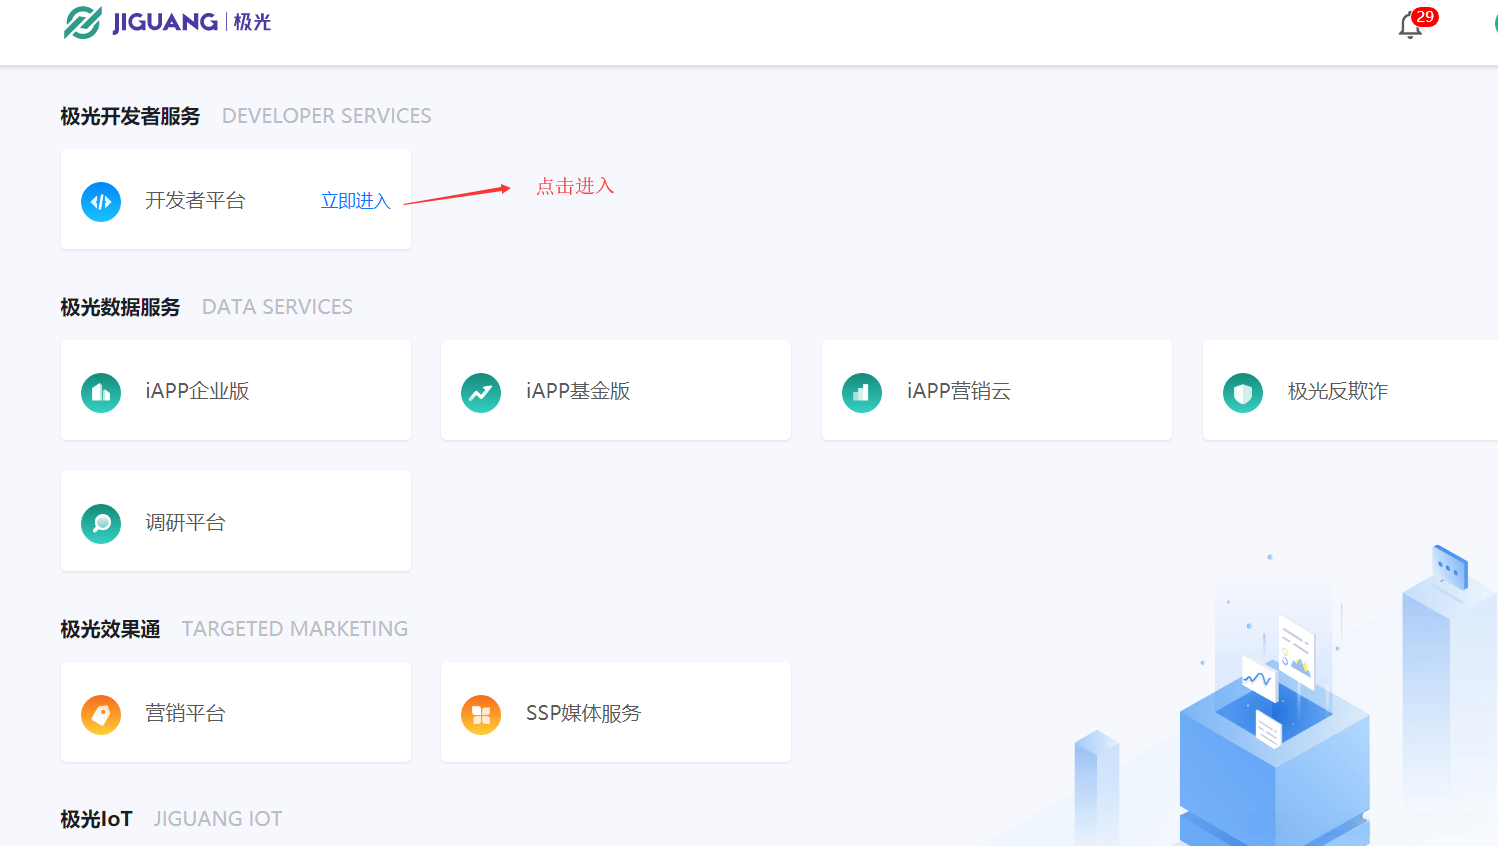Open the 开发者平台 service card
This screenshot has height=846, width=1498.
pos(235,199)
